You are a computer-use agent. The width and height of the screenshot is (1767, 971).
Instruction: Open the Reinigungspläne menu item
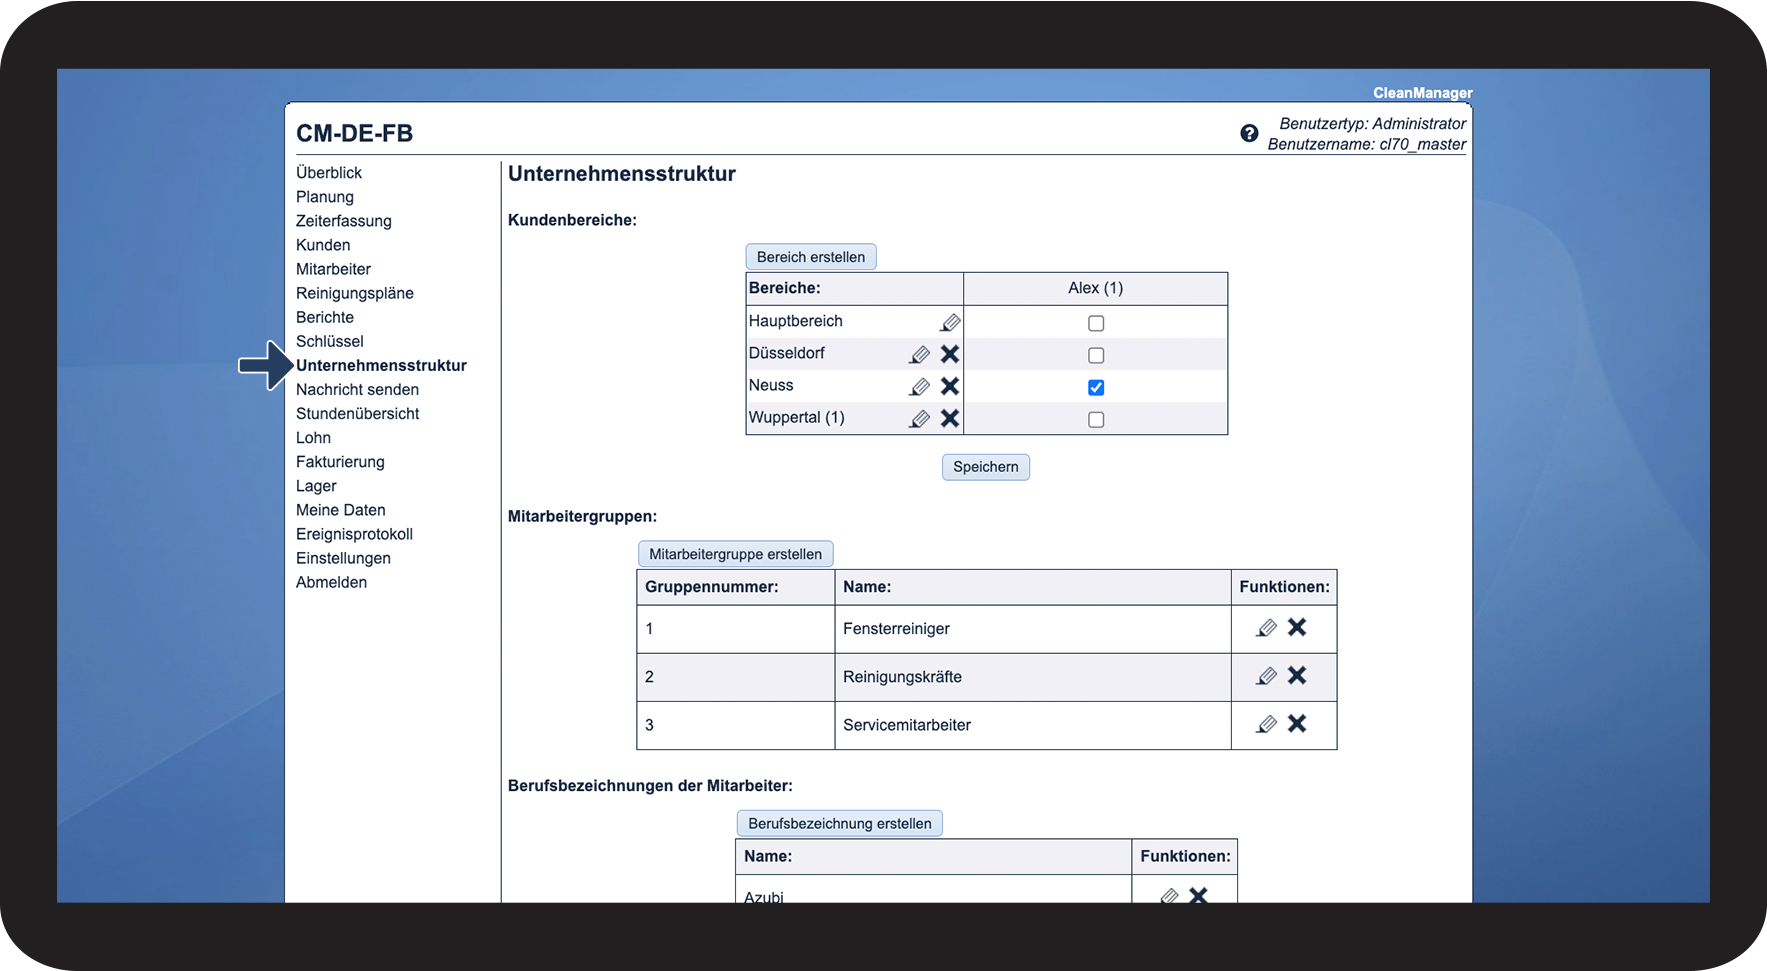pyautogui.click(x=354, y=293)
